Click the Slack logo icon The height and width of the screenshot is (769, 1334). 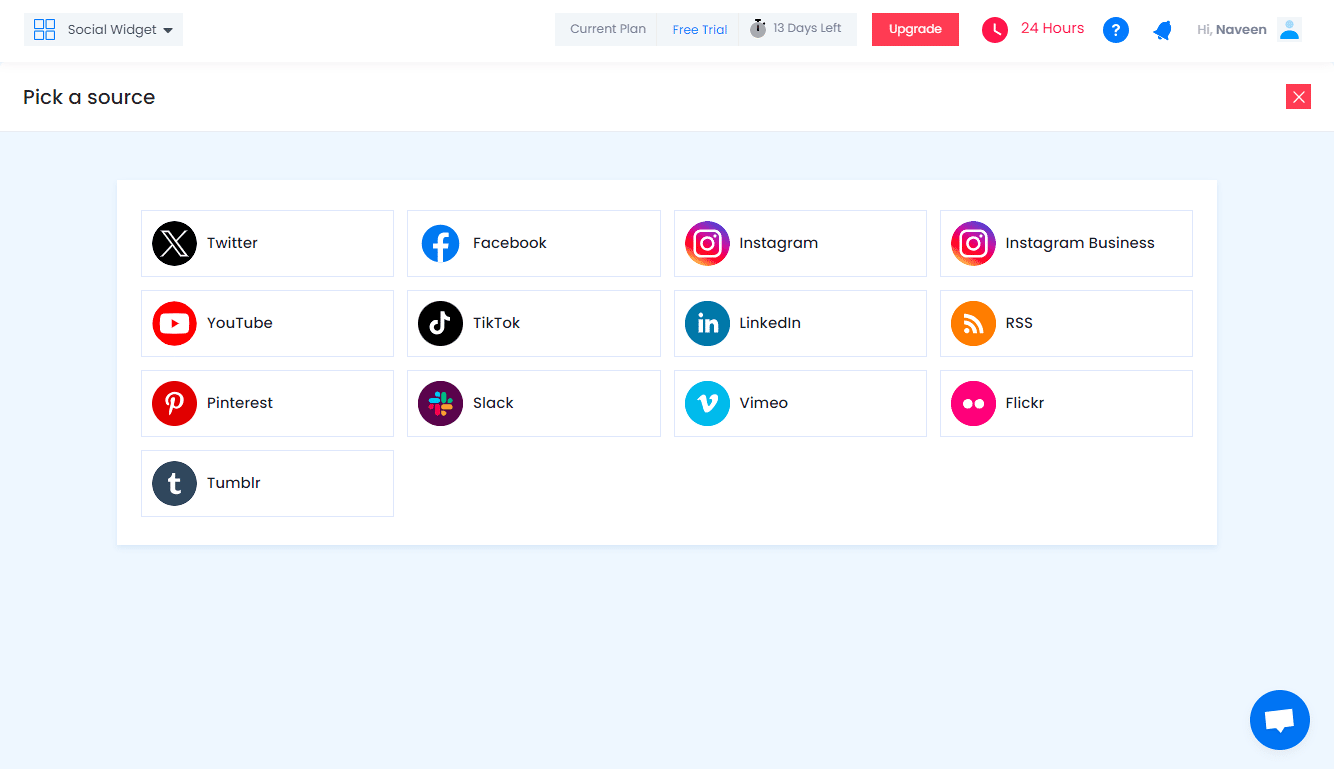440,403
